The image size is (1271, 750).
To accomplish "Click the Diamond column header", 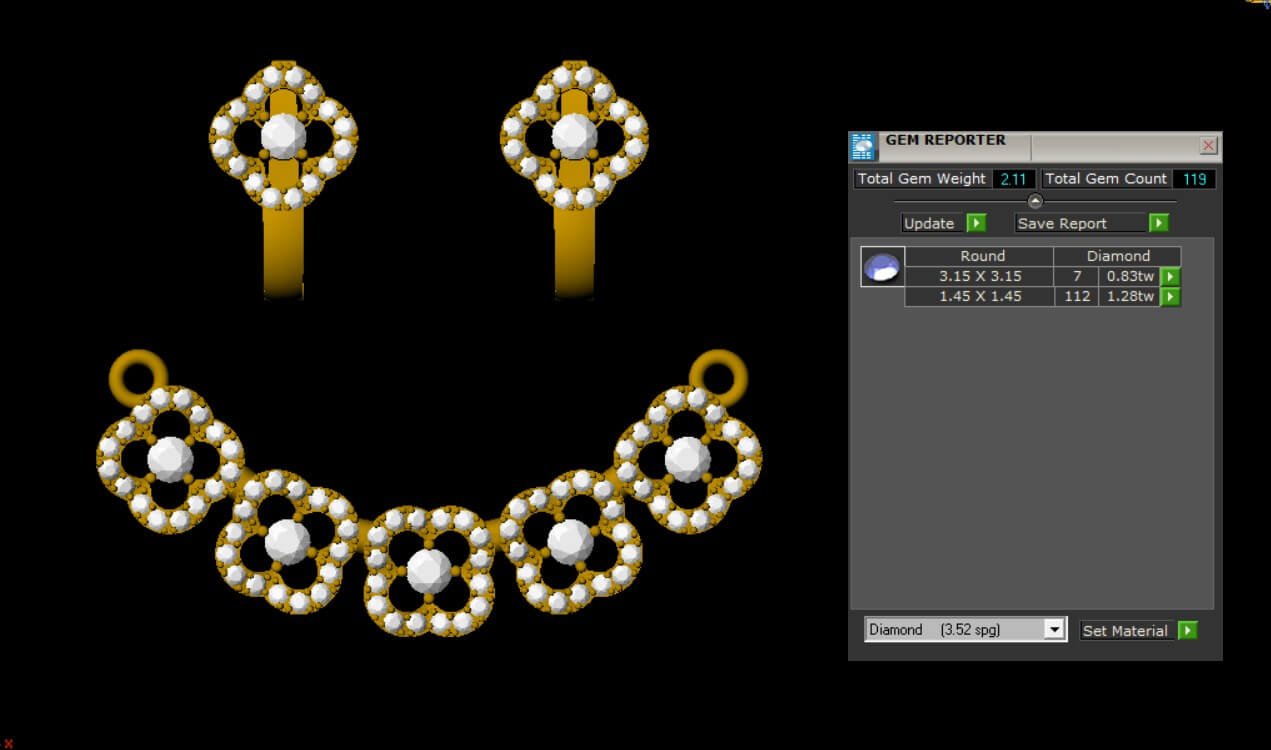I will (1118, 256).
